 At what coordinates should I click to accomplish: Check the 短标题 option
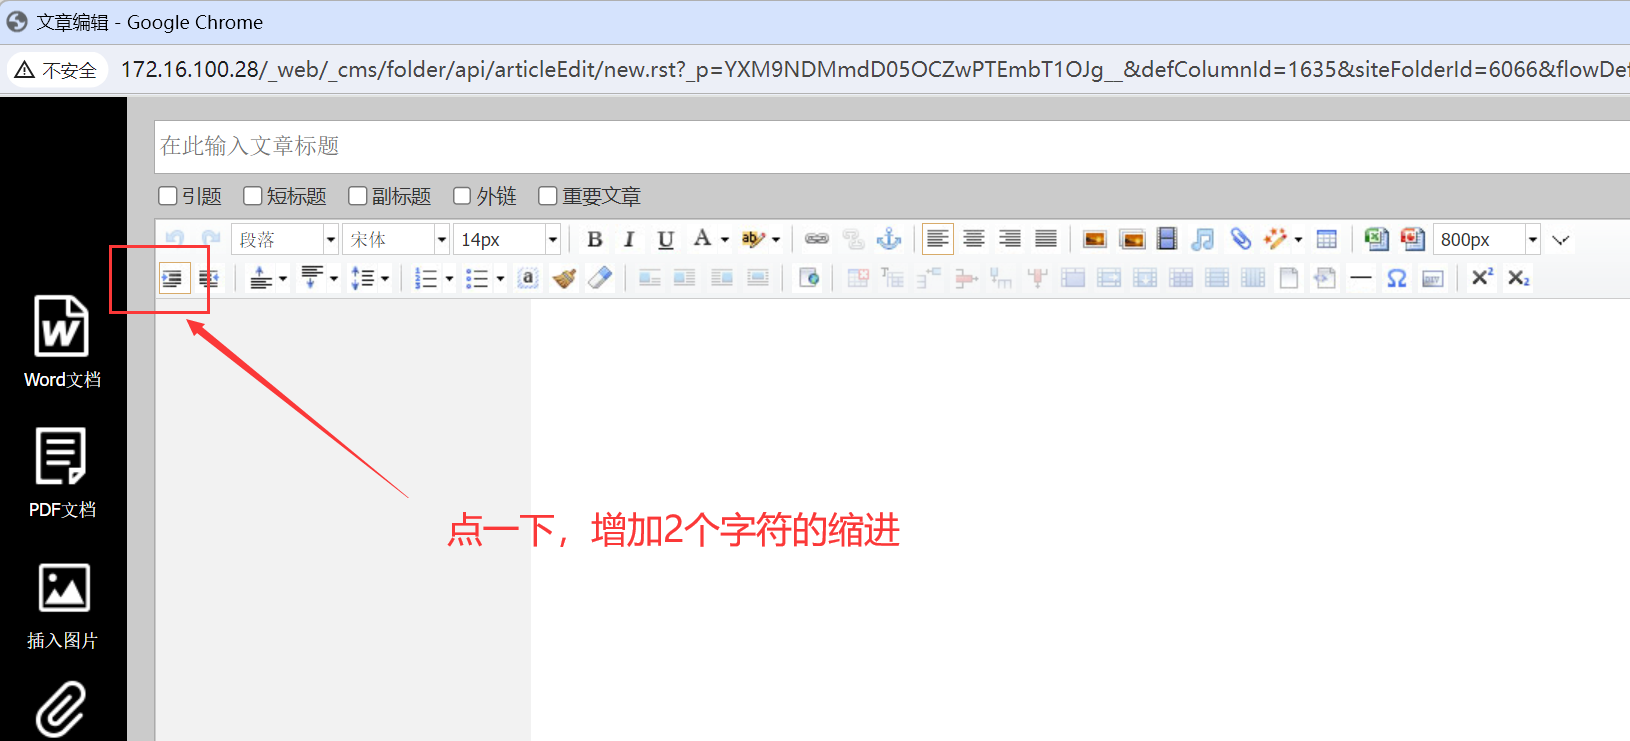[253, 196]
